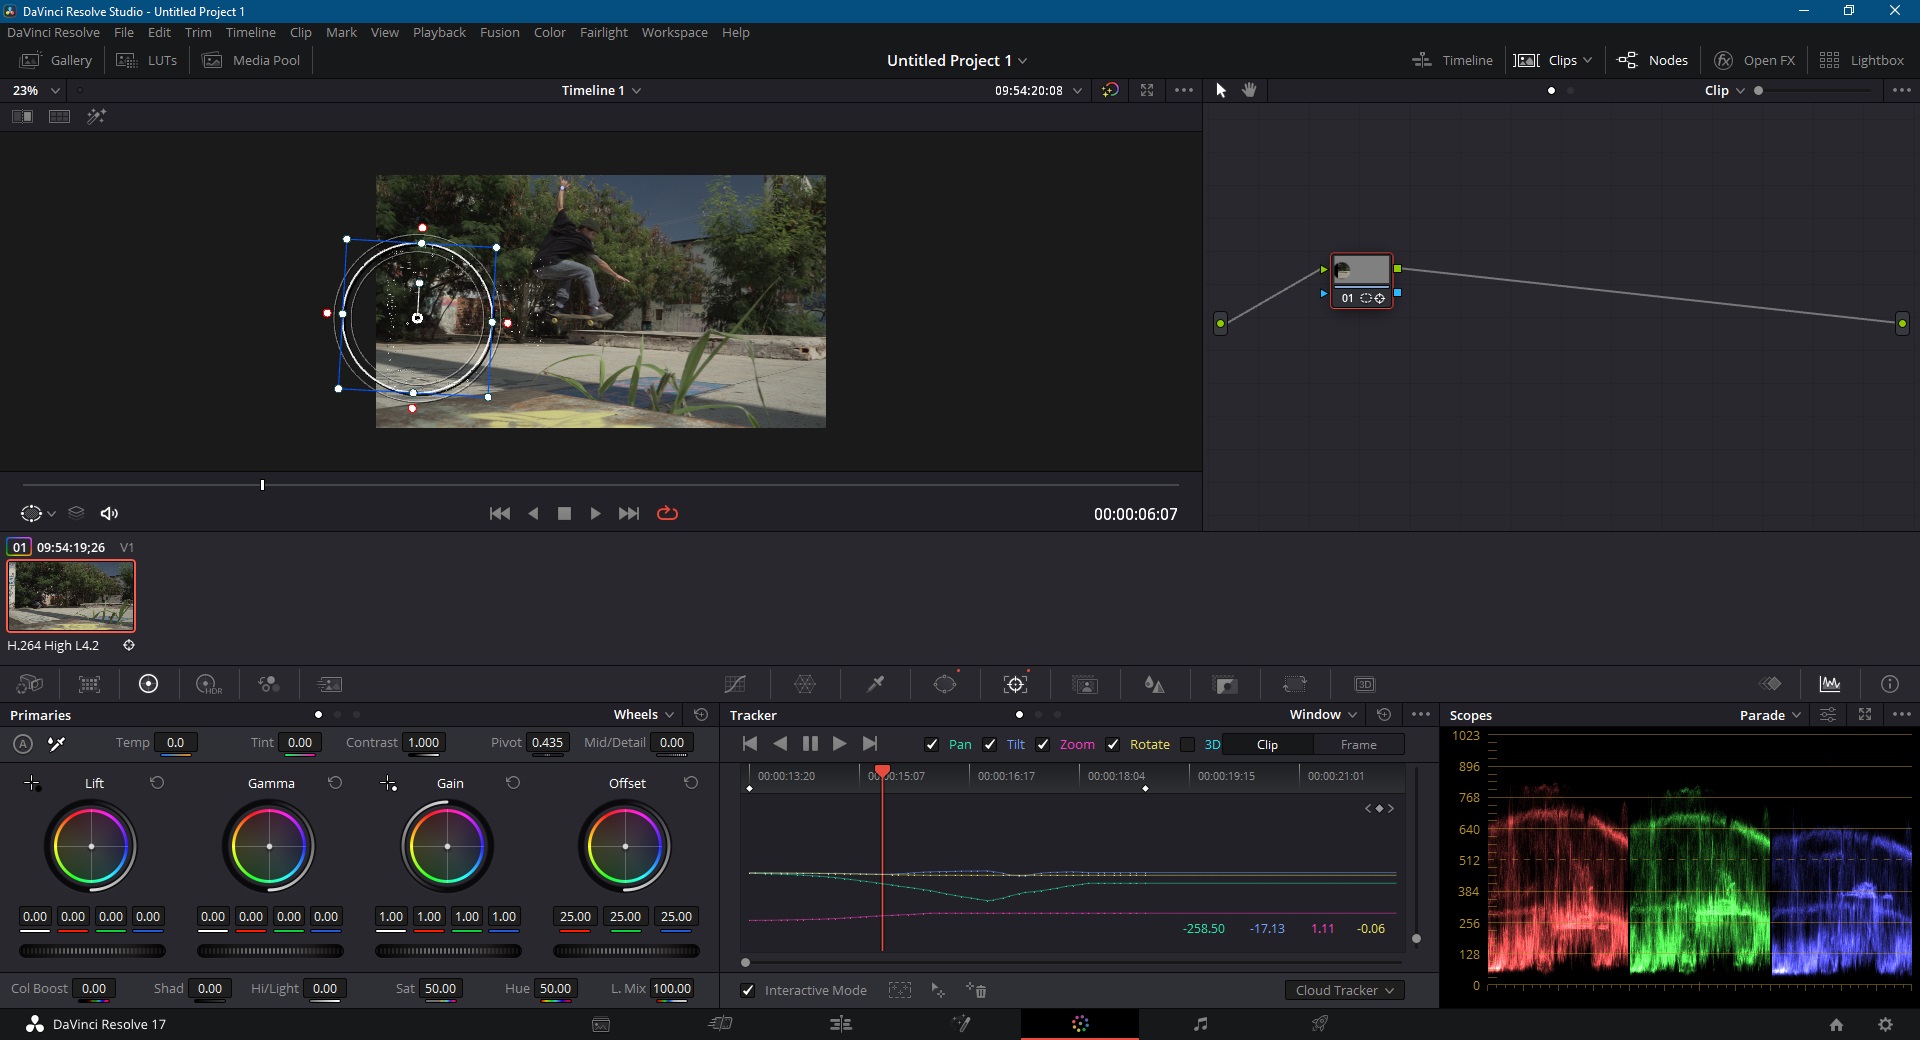
Task: Open the Gallery panel
Action: tap(57, 60)
